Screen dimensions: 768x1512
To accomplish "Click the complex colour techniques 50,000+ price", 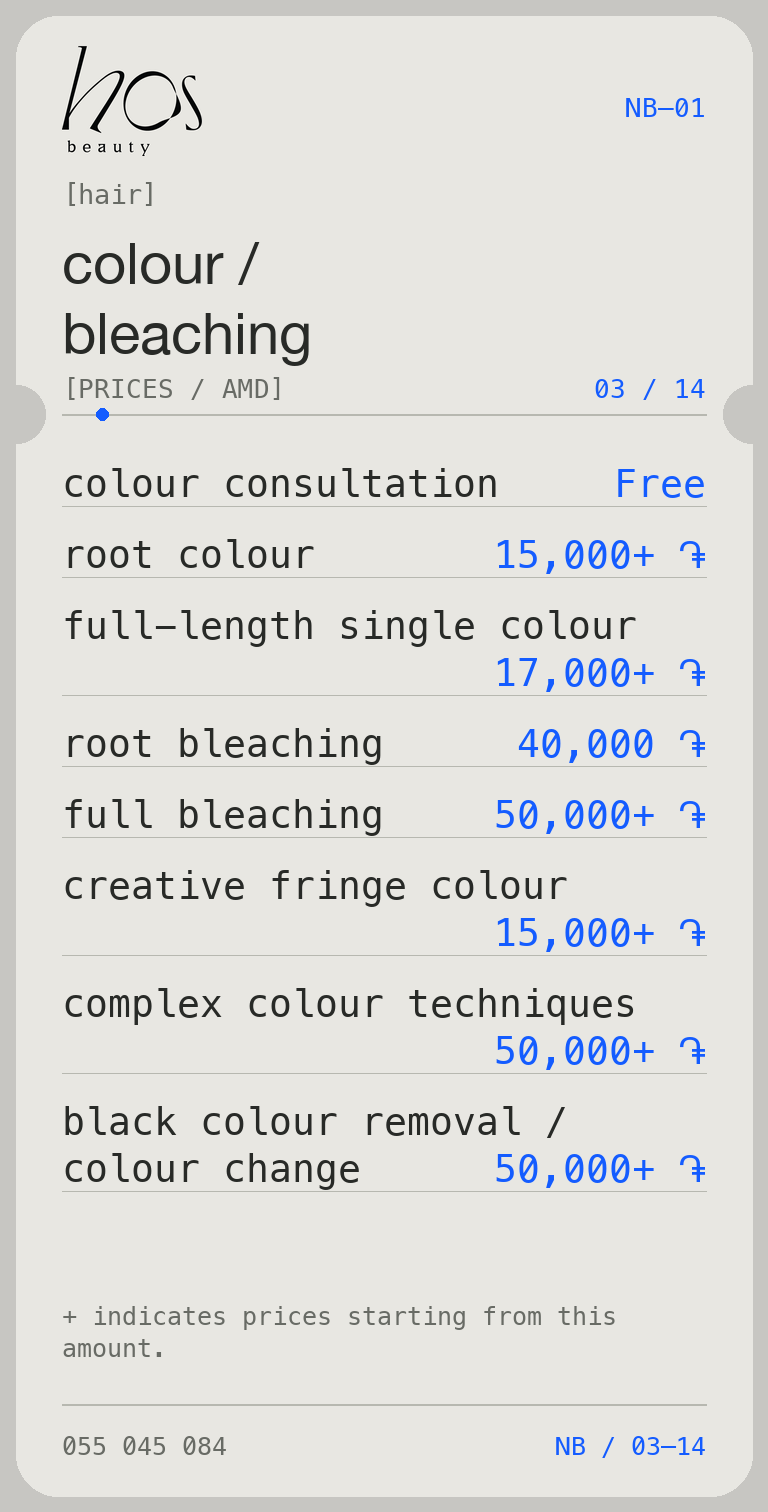I will pos(601,1051).
